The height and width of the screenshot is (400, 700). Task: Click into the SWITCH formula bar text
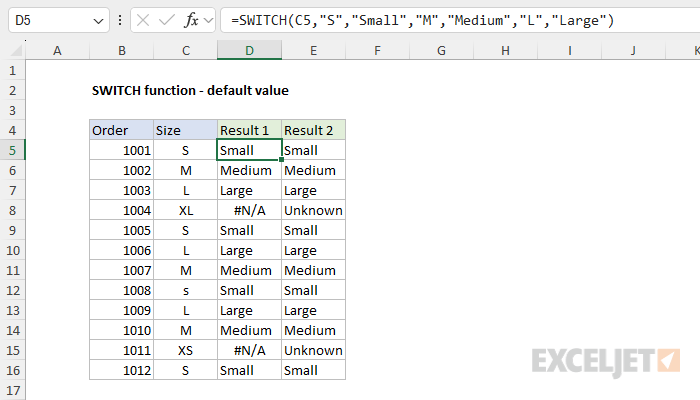(x=422, y=20)
